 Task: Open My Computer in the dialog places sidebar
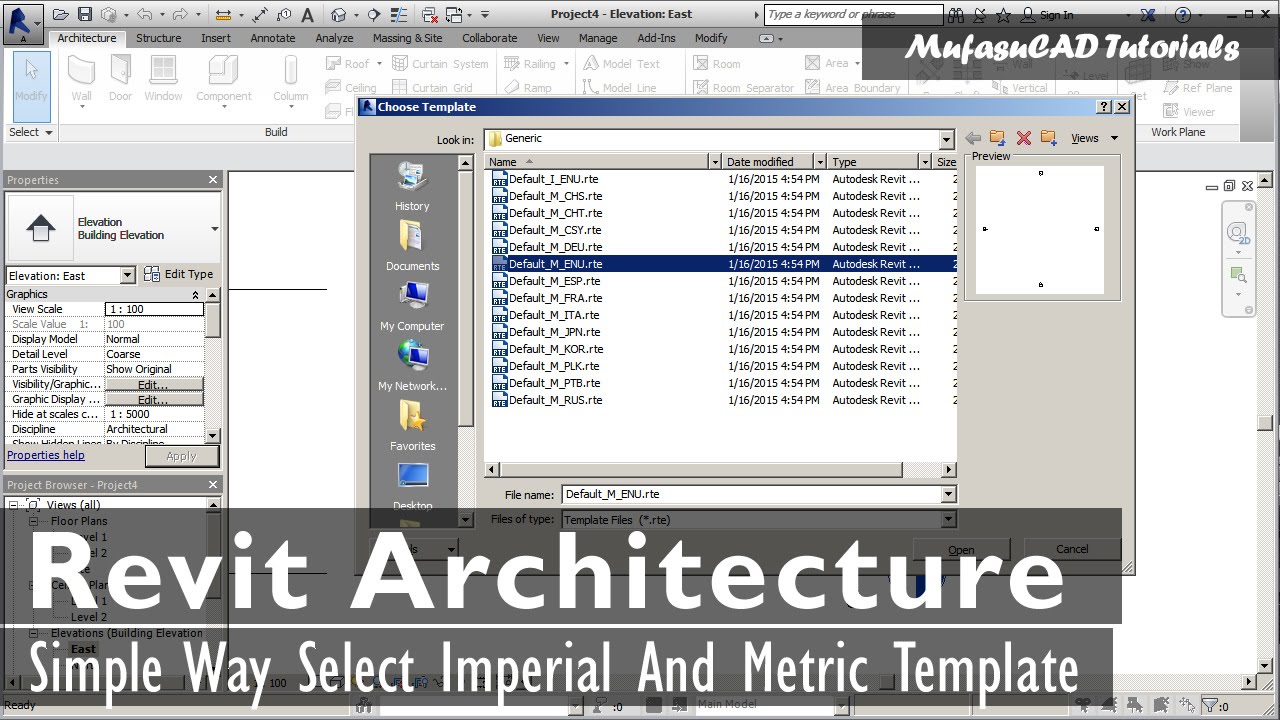[412, 306]
